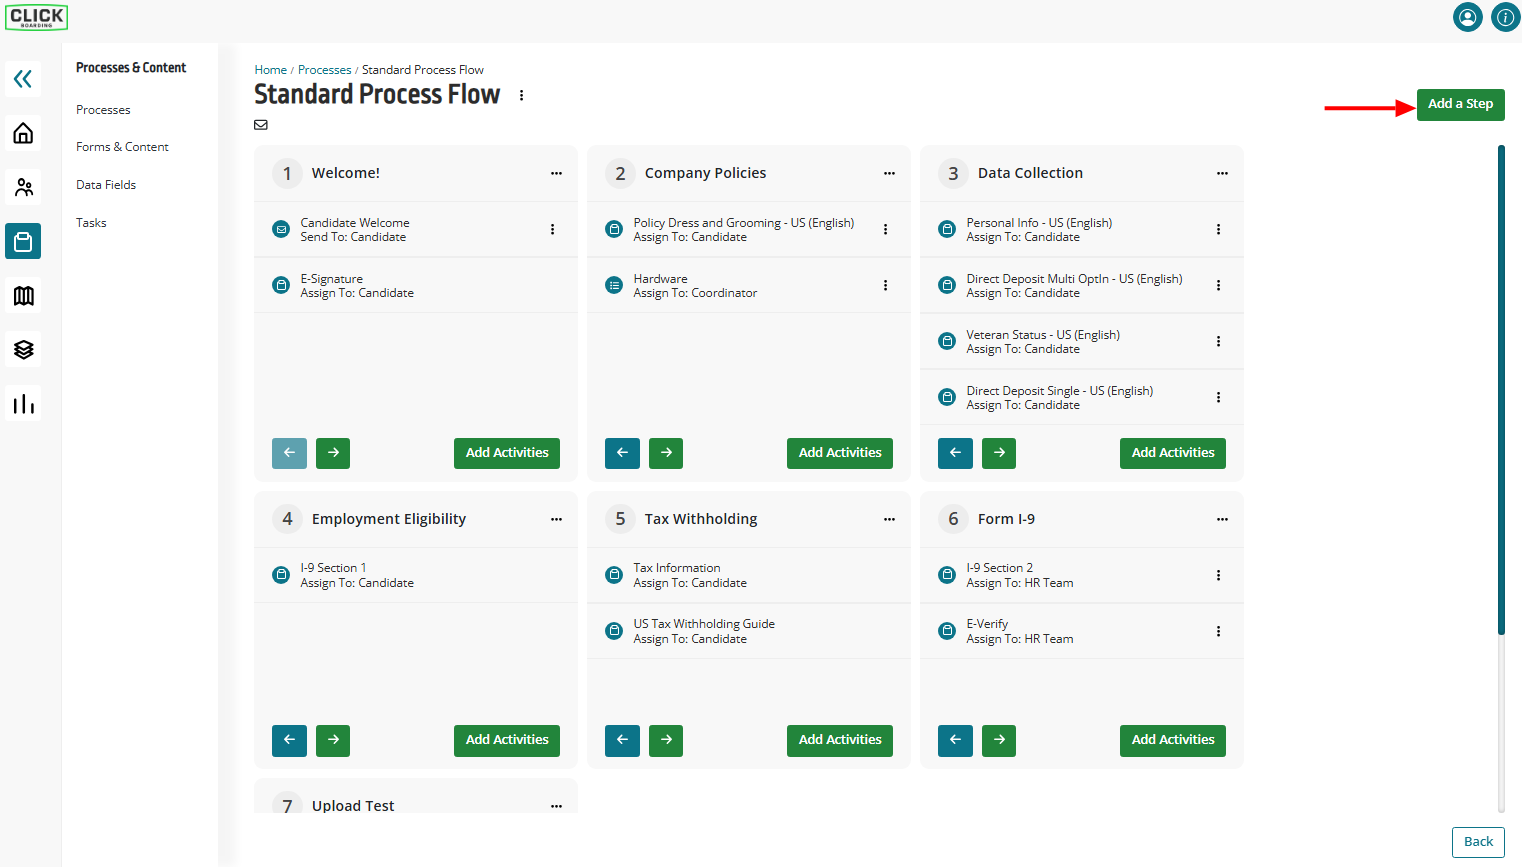Open Policy Dress and Grooming kebab menu
This screenshot has height=867, width=1522.
click(885, 229)
